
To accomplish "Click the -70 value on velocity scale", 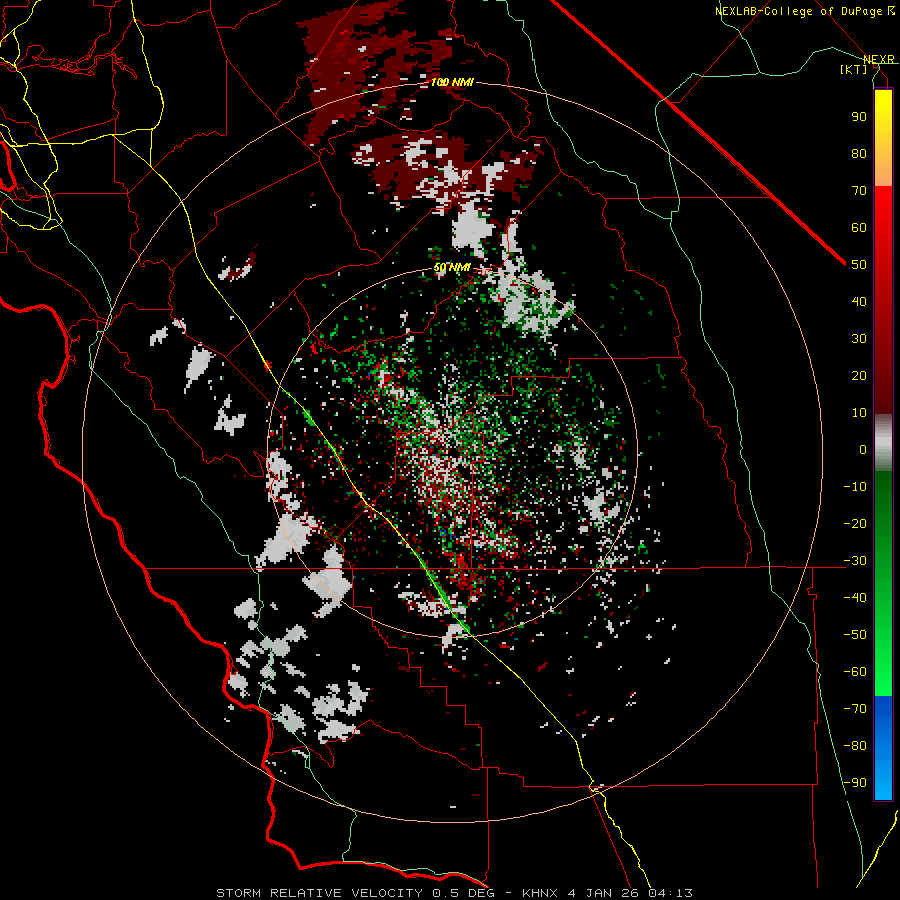I will (x=855, y=708).
